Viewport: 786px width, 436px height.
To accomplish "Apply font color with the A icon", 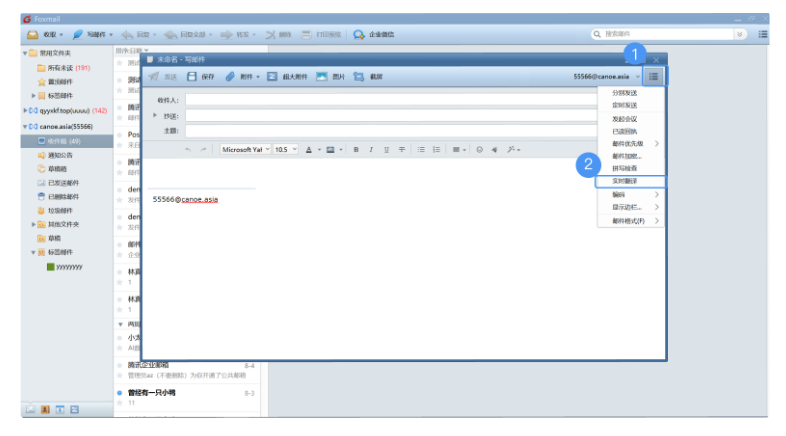I will tap(309, 149).
